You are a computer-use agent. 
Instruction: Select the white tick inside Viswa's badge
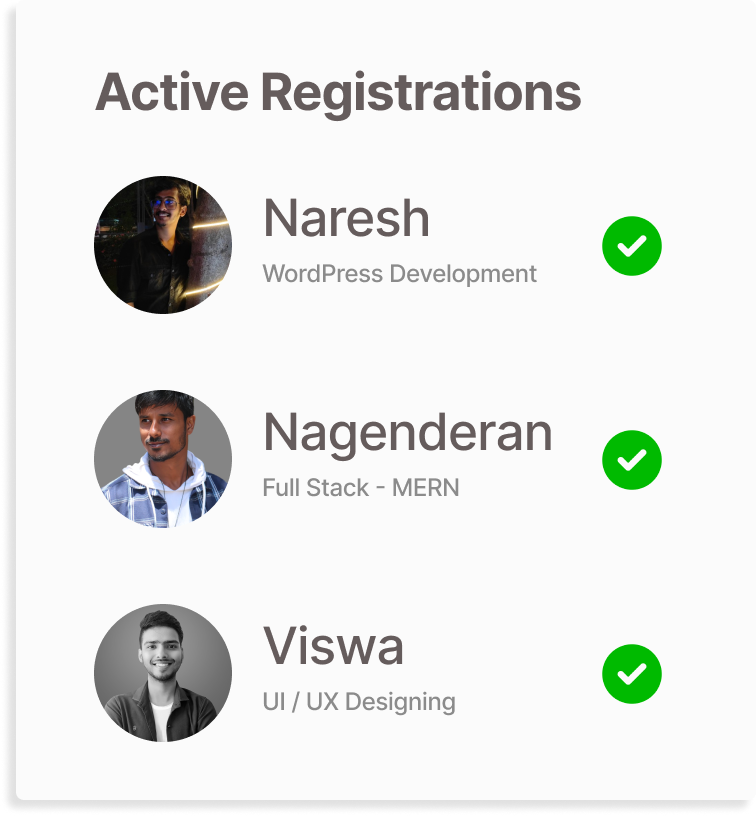tap(631, 672)
